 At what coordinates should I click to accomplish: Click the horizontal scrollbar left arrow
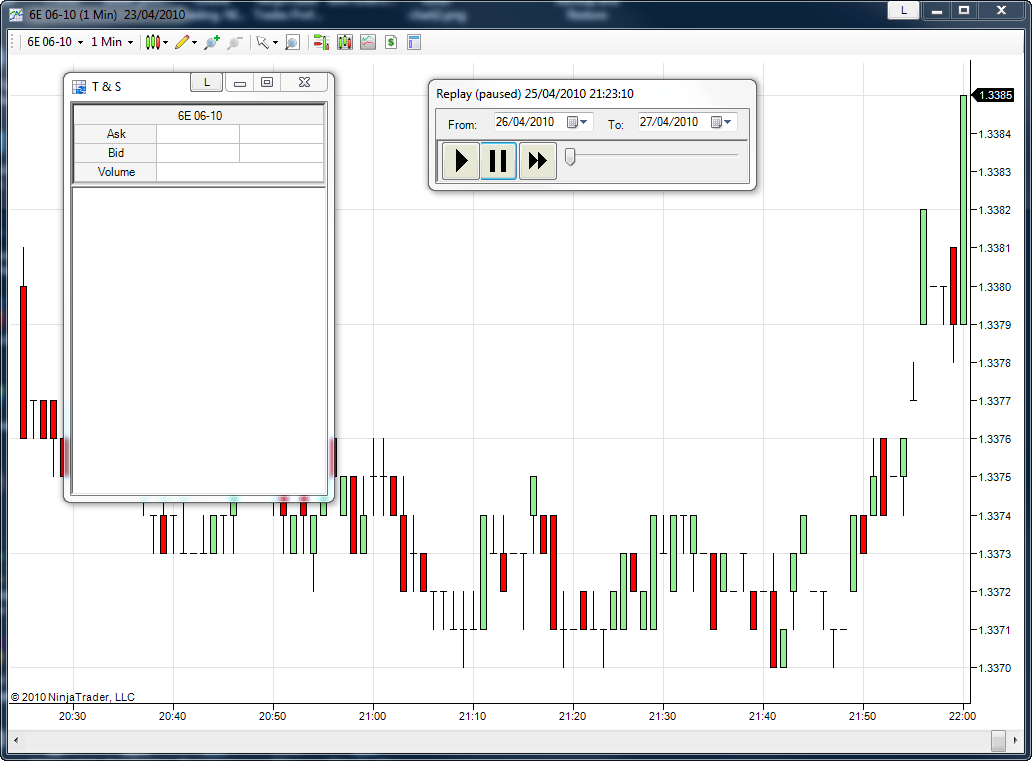16,741
